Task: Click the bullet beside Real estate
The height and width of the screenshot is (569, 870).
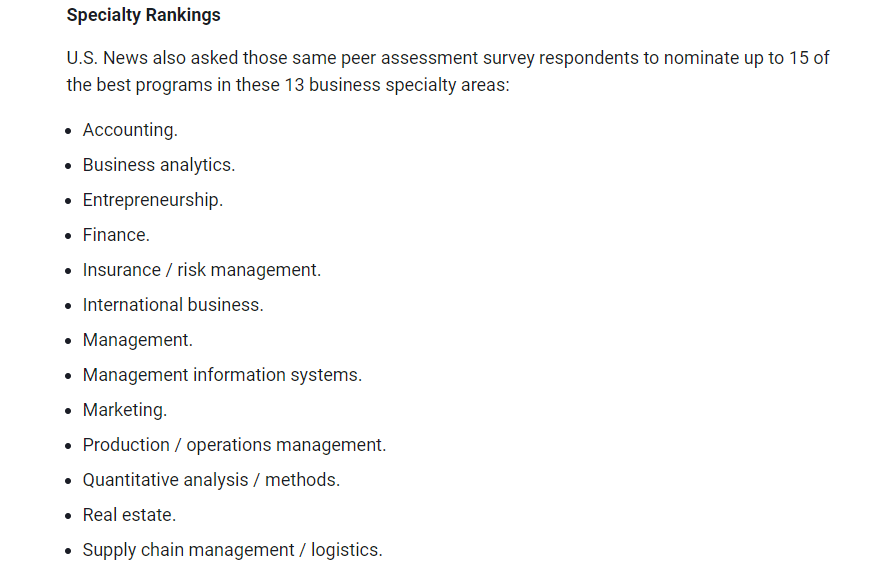Action: (x=68, y=516)
